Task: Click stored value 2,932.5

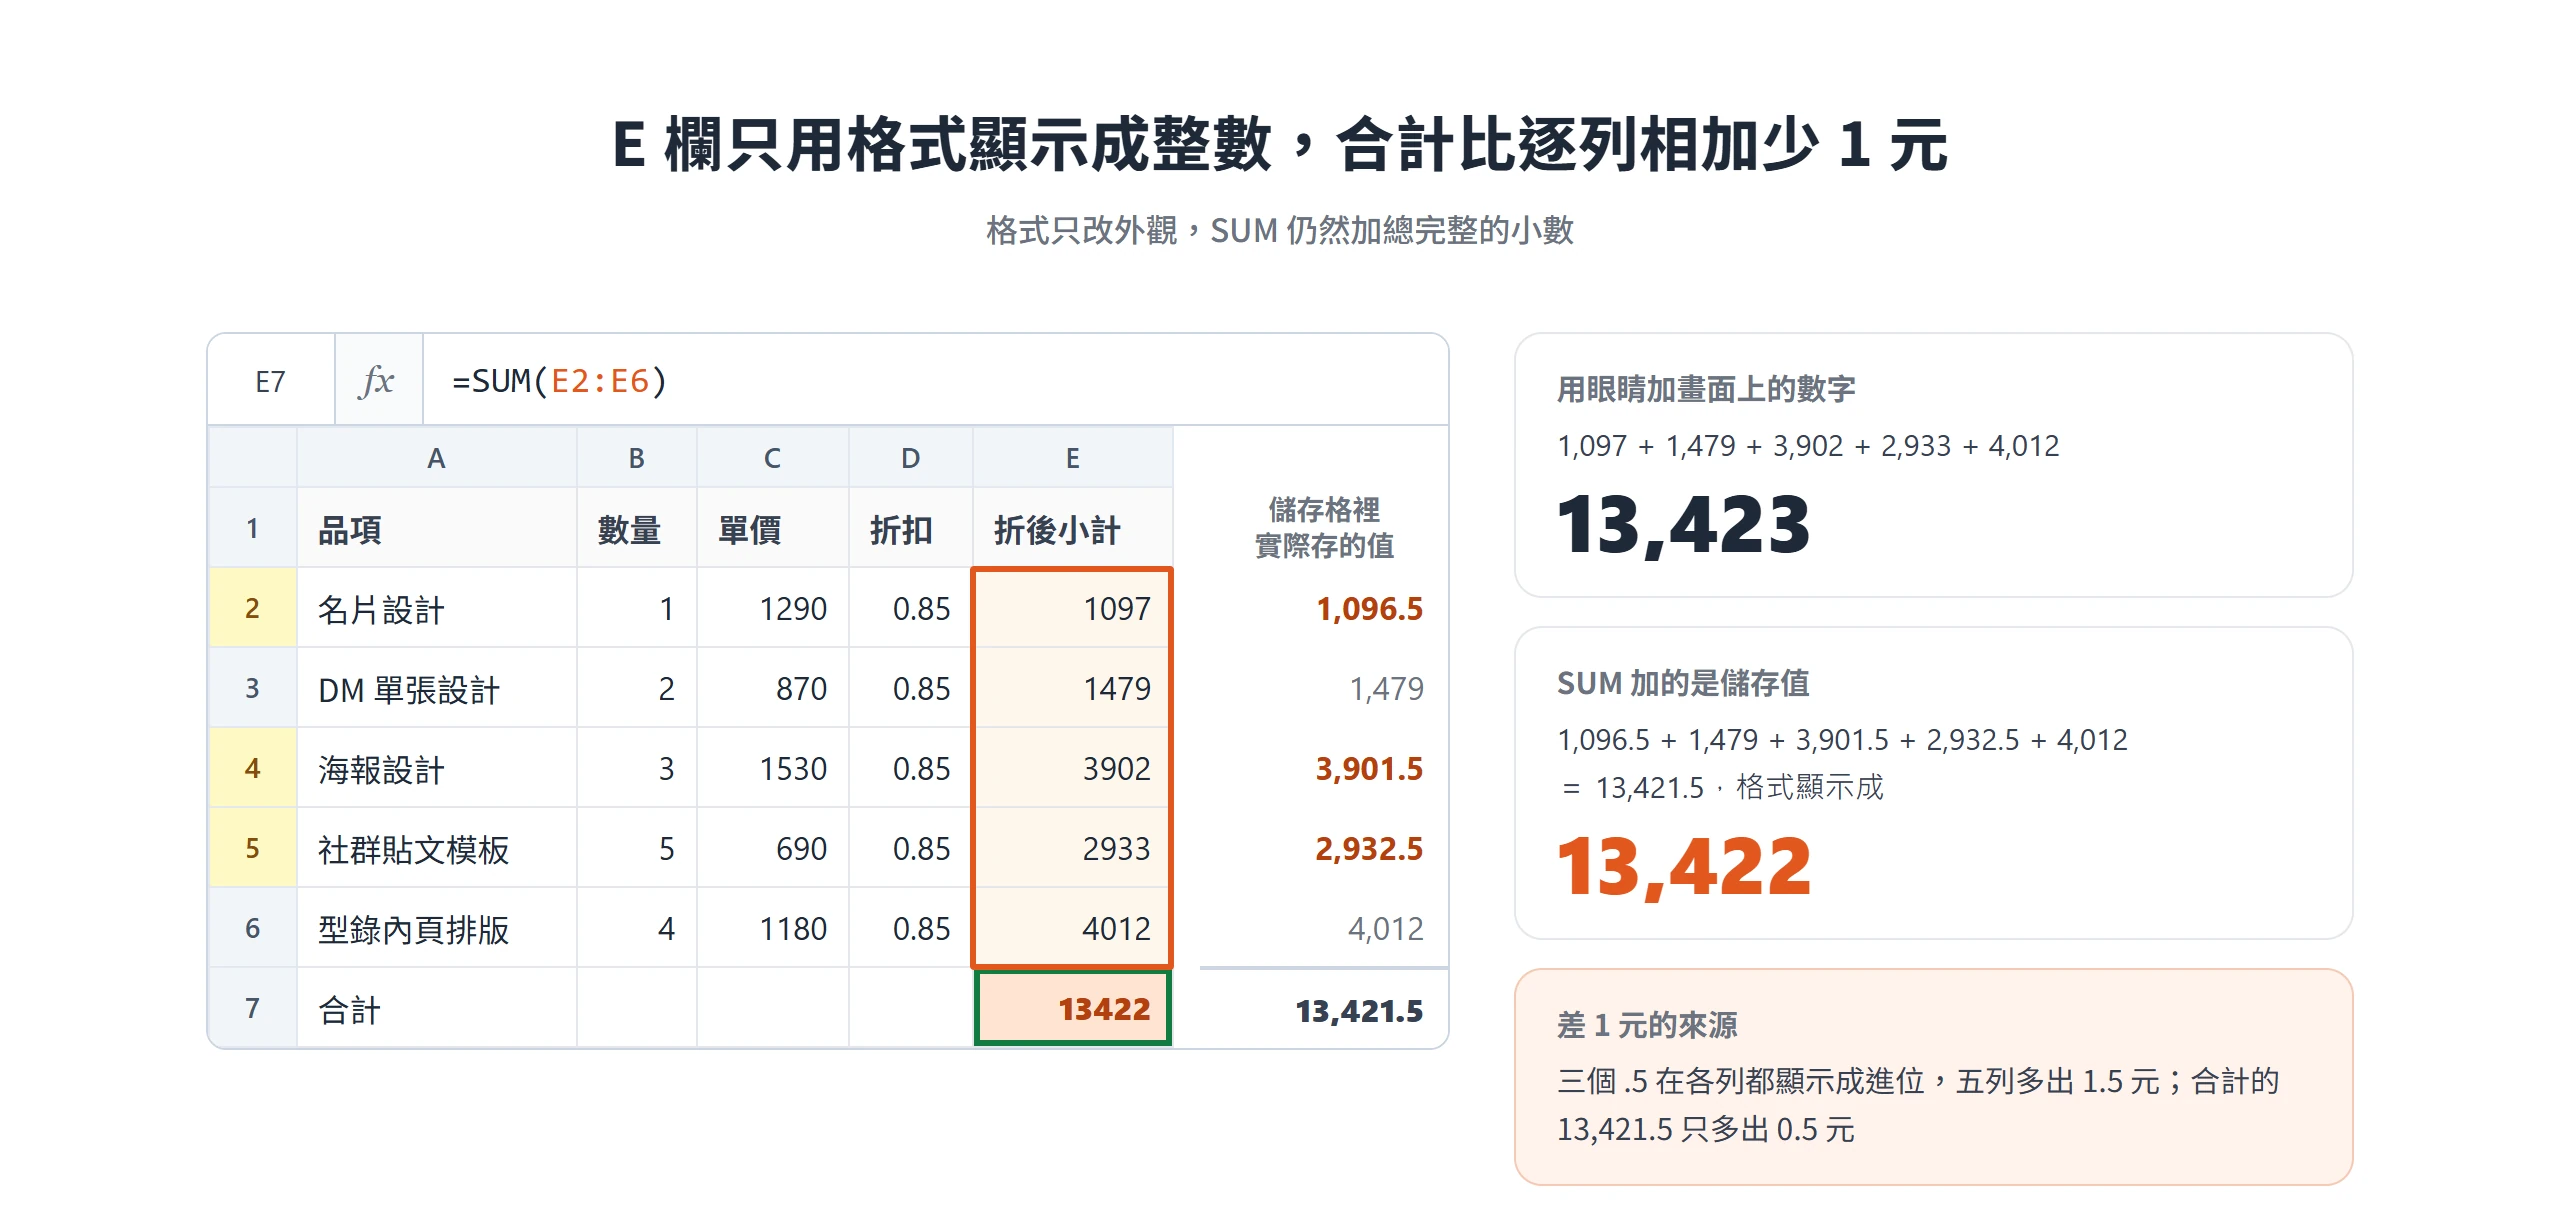Action: coord(1369,849)
